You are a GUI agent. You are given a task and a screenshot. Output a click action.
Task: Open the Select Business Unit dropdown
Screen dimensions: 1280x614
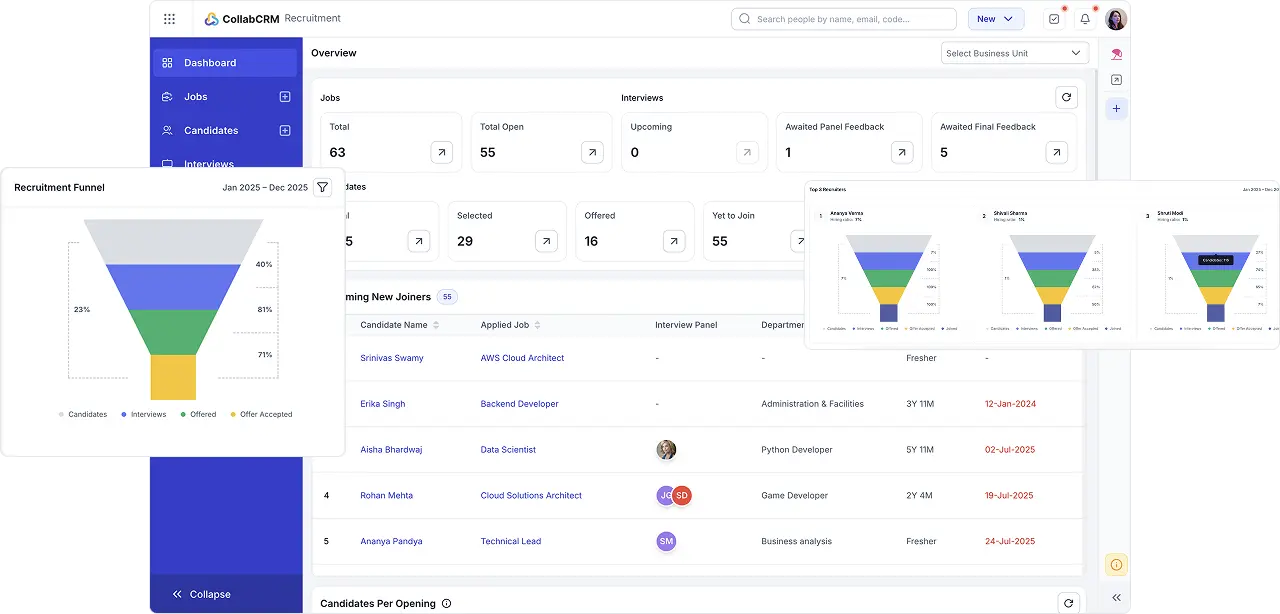point(1013,52)
